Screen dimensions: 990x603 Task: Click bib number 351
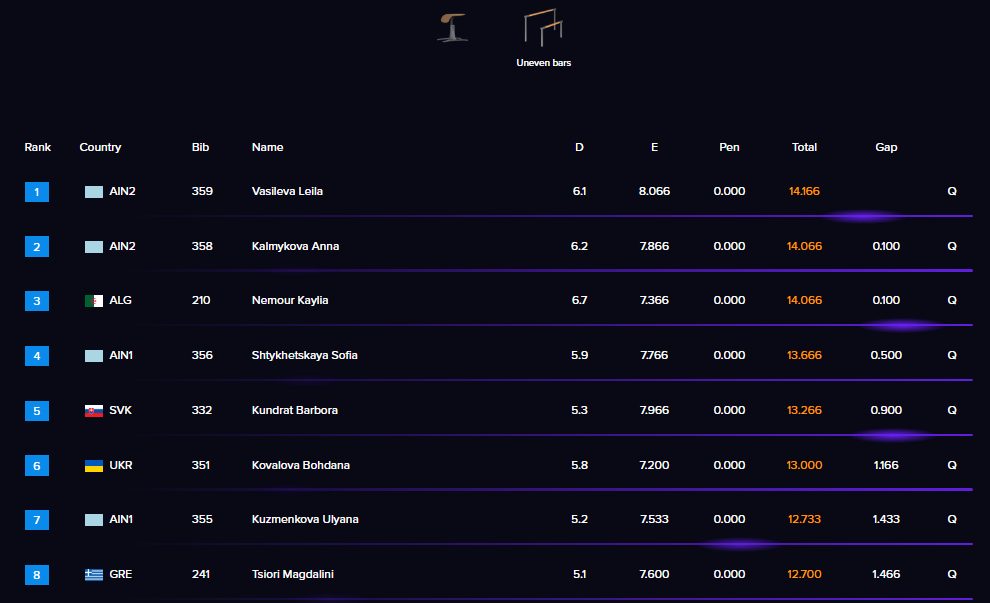(x=201, y=465)
